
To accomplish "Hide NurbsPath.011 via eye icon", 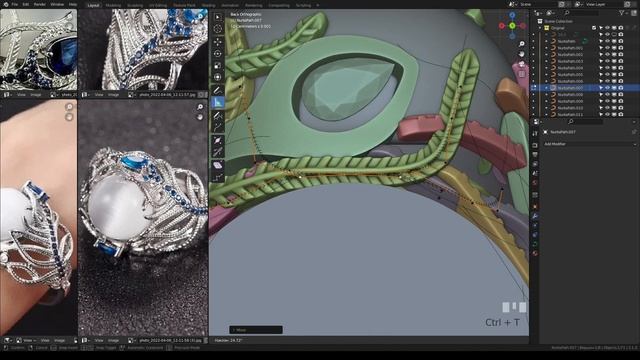I will click(x=607, y=114).
